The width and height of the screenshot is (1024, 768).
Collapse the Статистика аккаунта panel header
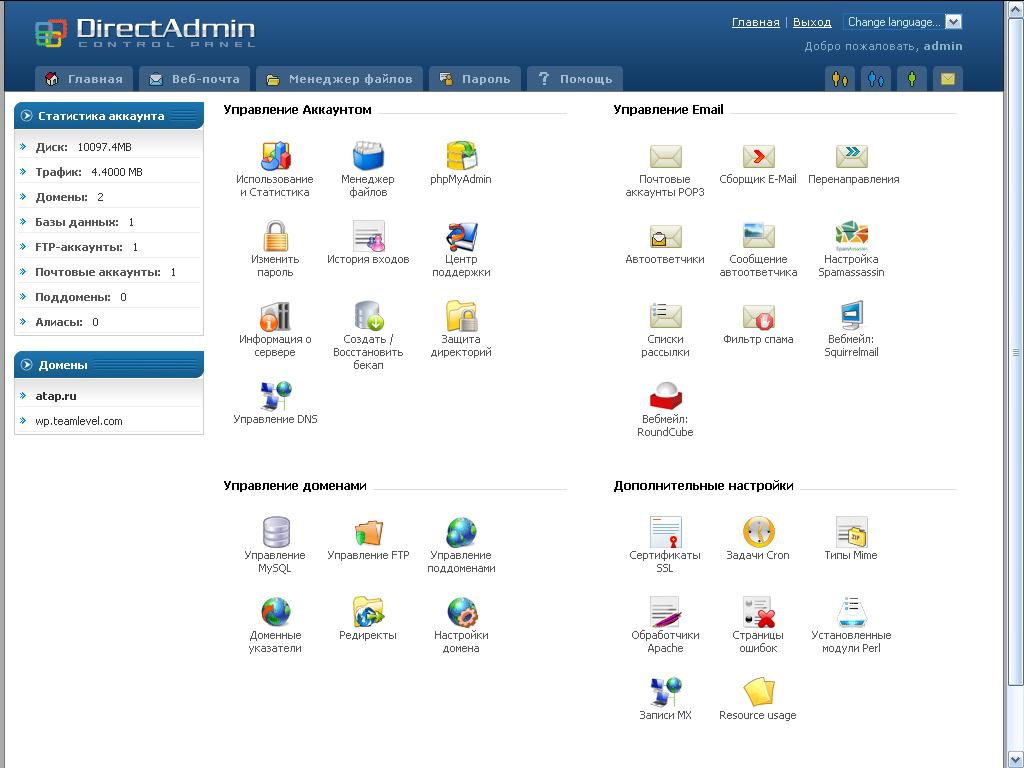108,116
